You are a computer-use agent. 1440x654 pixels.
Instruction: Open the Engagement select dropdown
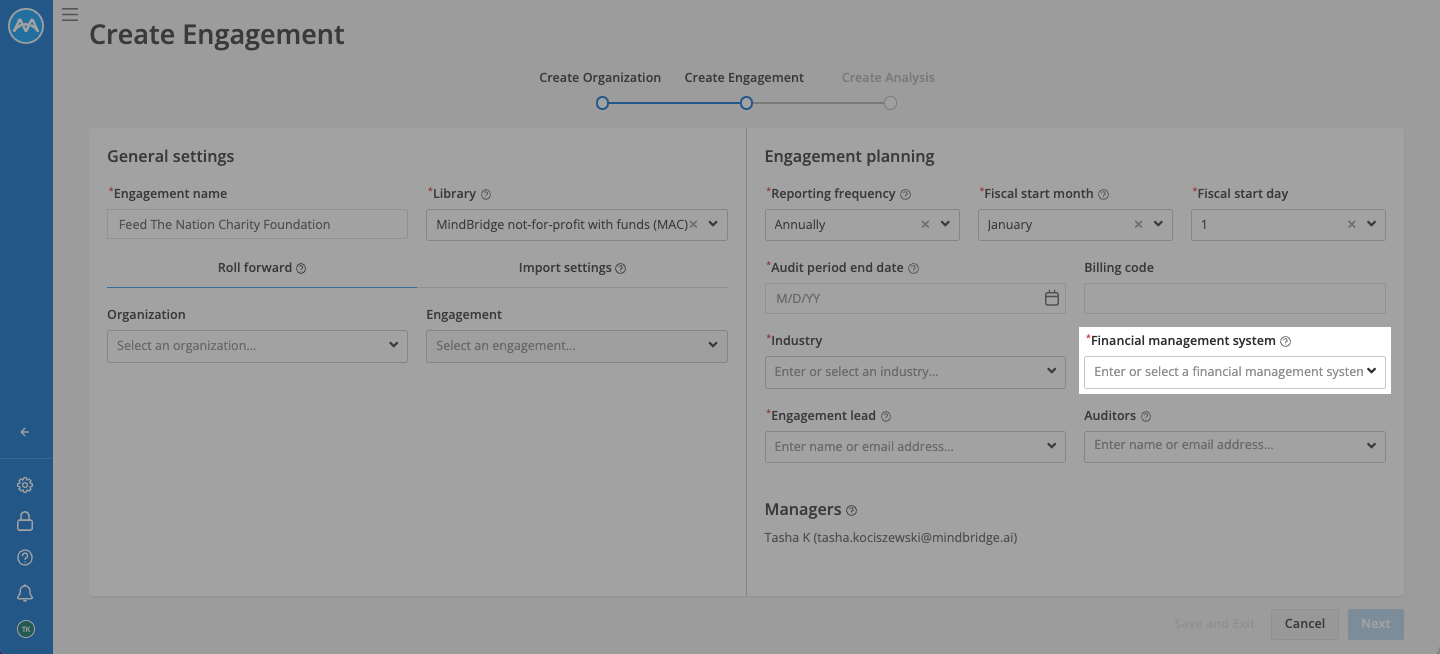[x=577, y=346]
